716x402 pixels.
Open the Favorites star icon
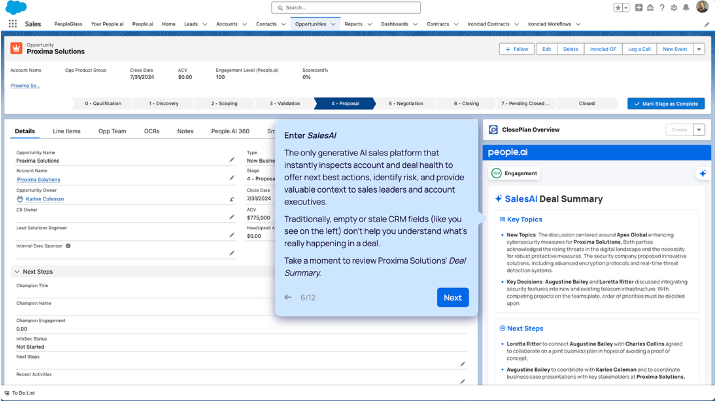click(617, 8)
